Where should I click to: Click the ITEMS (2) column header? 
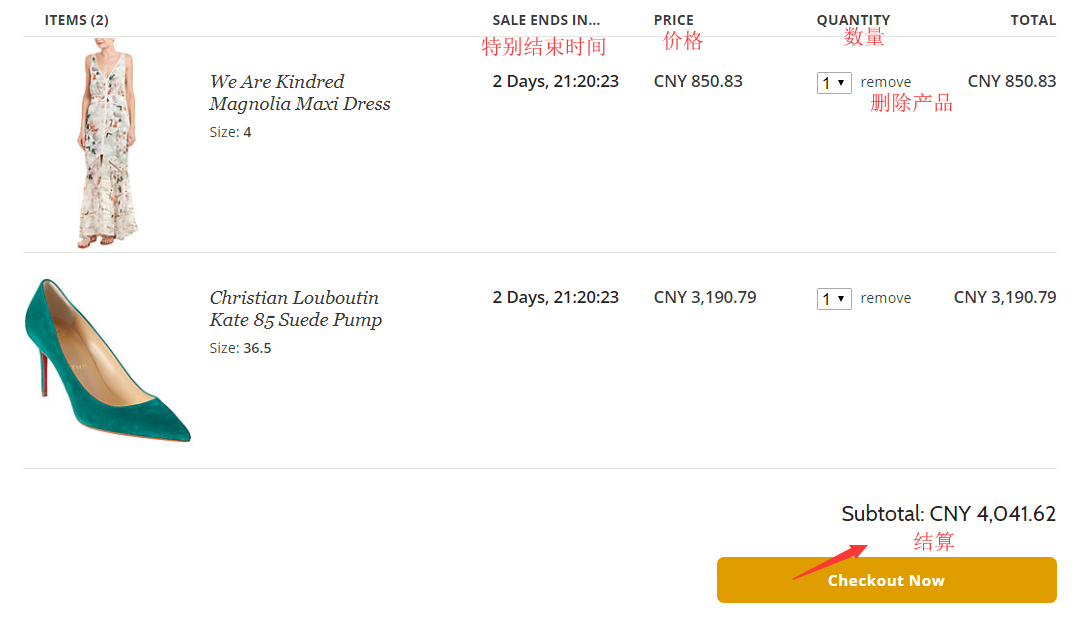77,20
